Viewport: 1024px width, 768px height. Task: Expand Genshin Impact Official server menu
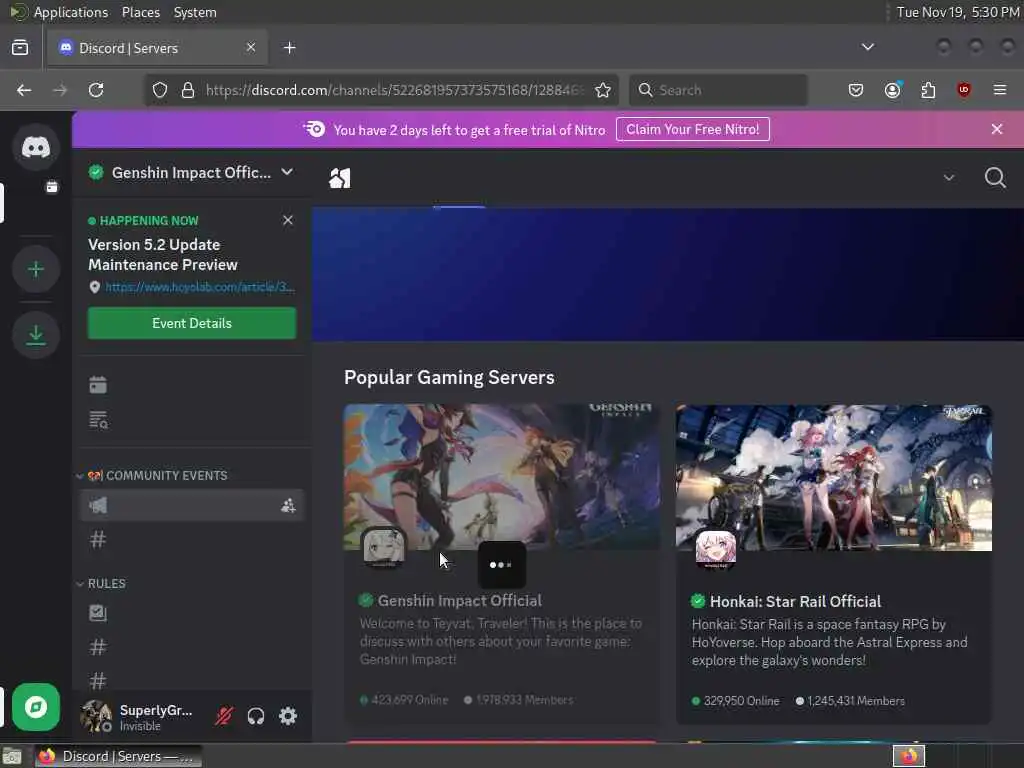287,172
